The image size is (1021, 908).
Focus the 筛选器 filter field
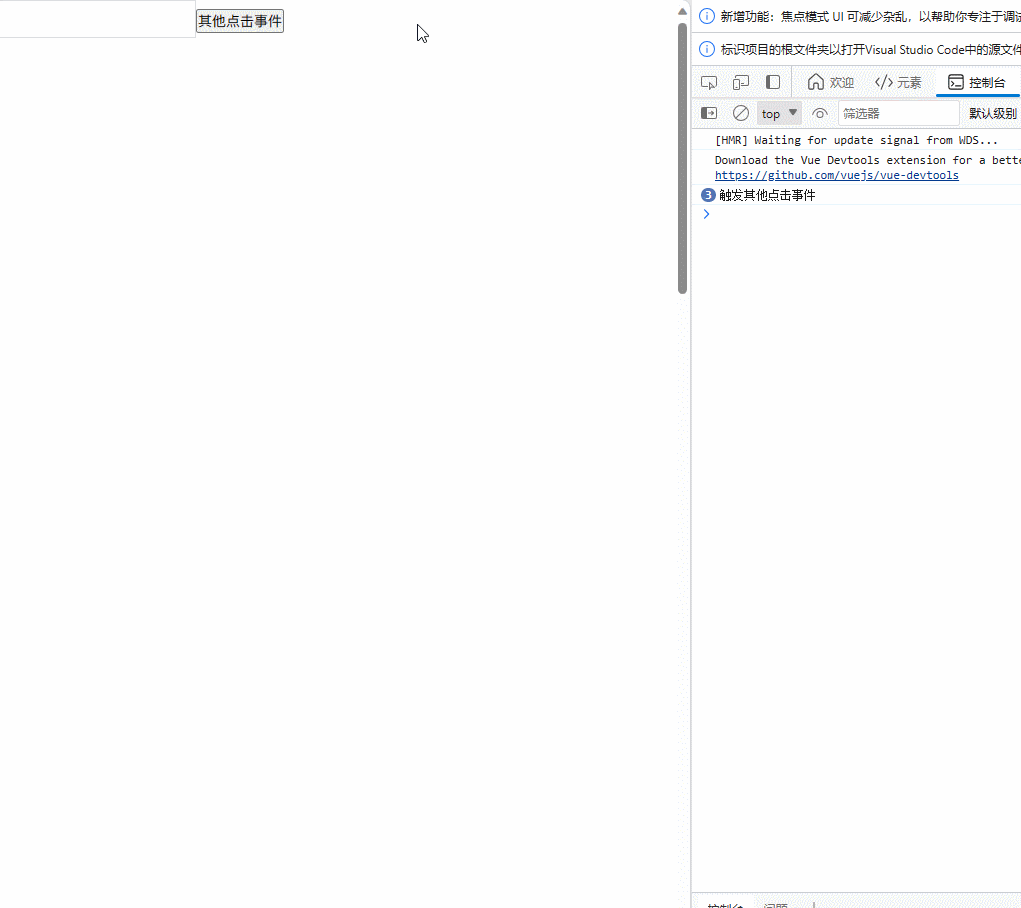coord(899,113)
